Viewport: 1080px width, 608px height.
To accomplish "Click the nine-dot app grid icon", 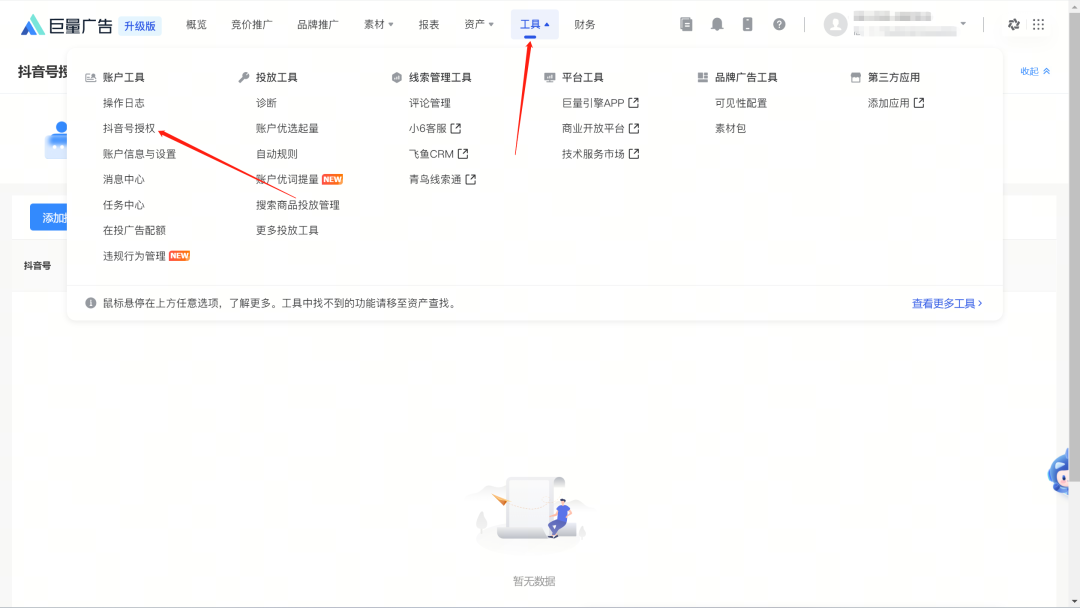I will [x=1039, y=25].
